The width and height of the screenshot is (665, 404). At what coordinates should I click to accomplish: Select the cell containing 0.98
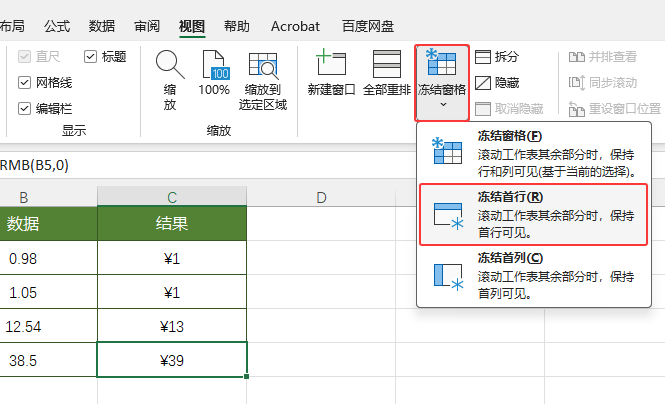pyautogui.click(x=48, y=258)
